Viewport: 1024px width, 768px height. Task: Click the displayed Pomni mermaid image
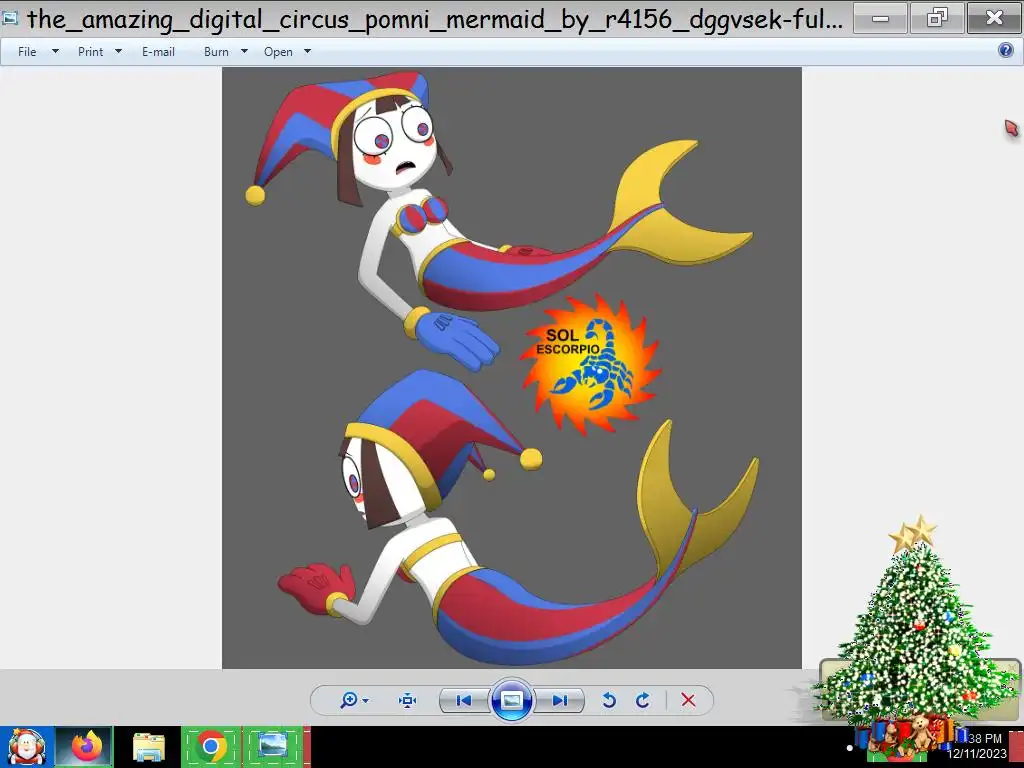tap(511, 368)
